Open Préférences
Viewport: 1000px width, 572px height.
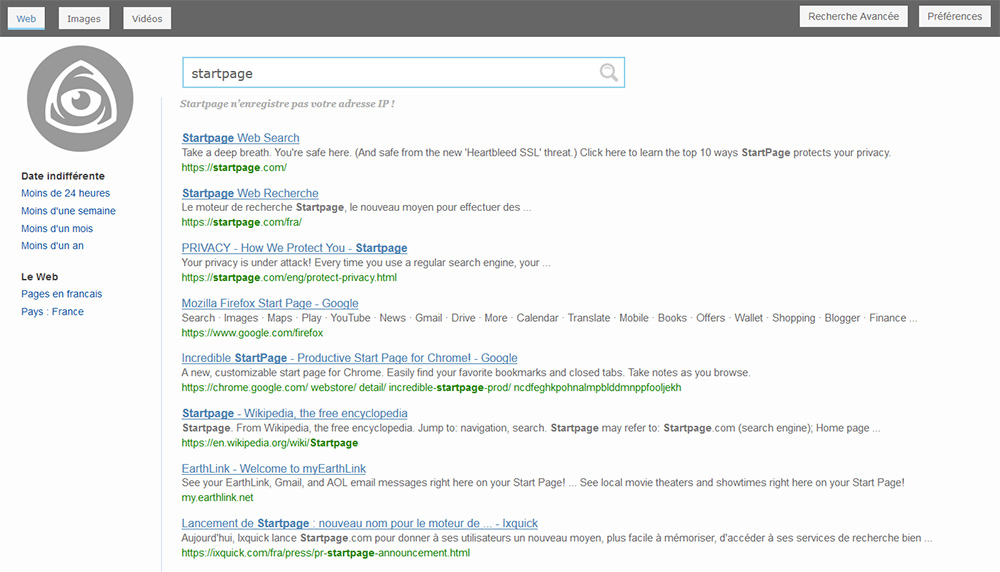tap(955, 17)
